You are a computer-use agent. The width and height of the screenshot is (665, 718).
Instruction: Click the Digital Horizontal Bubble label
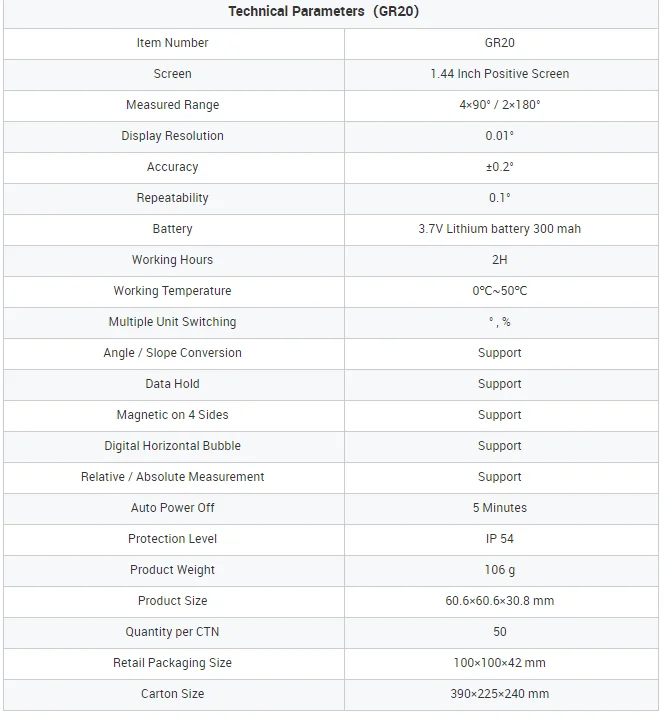click(173, 446)
